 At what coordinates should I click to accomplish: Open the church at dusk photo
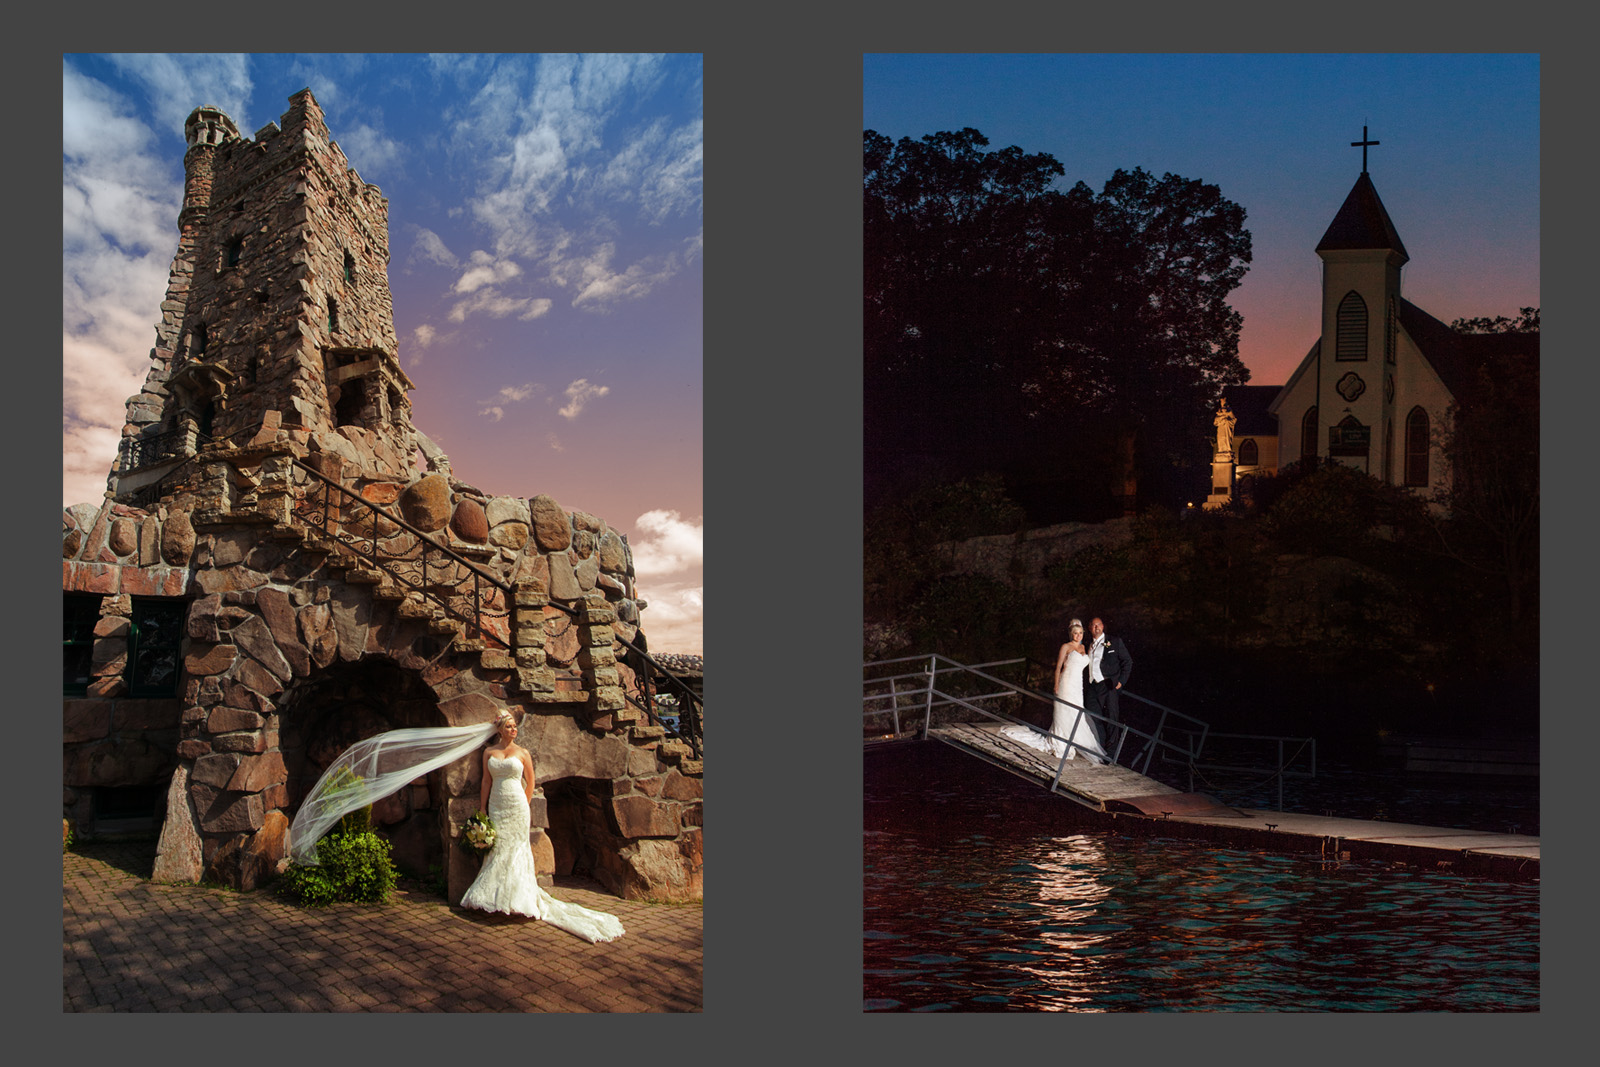point(1200,400)
